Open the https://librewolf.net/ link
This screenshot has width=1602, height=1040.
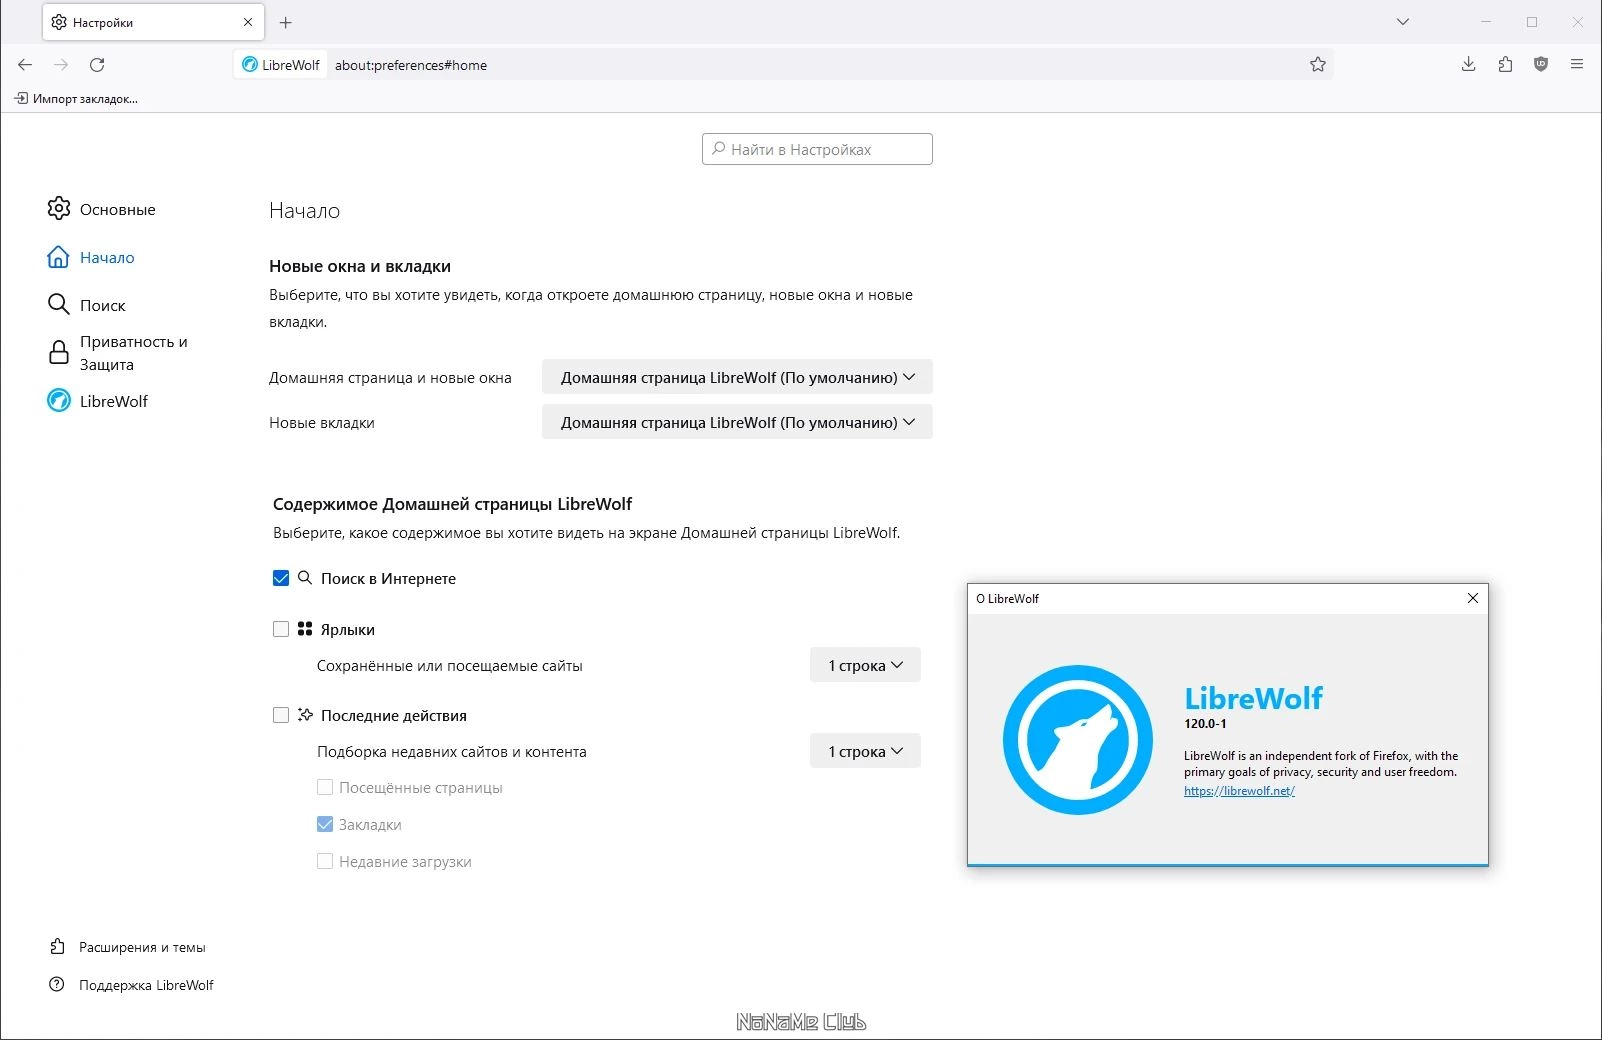tap(1239, 791)
